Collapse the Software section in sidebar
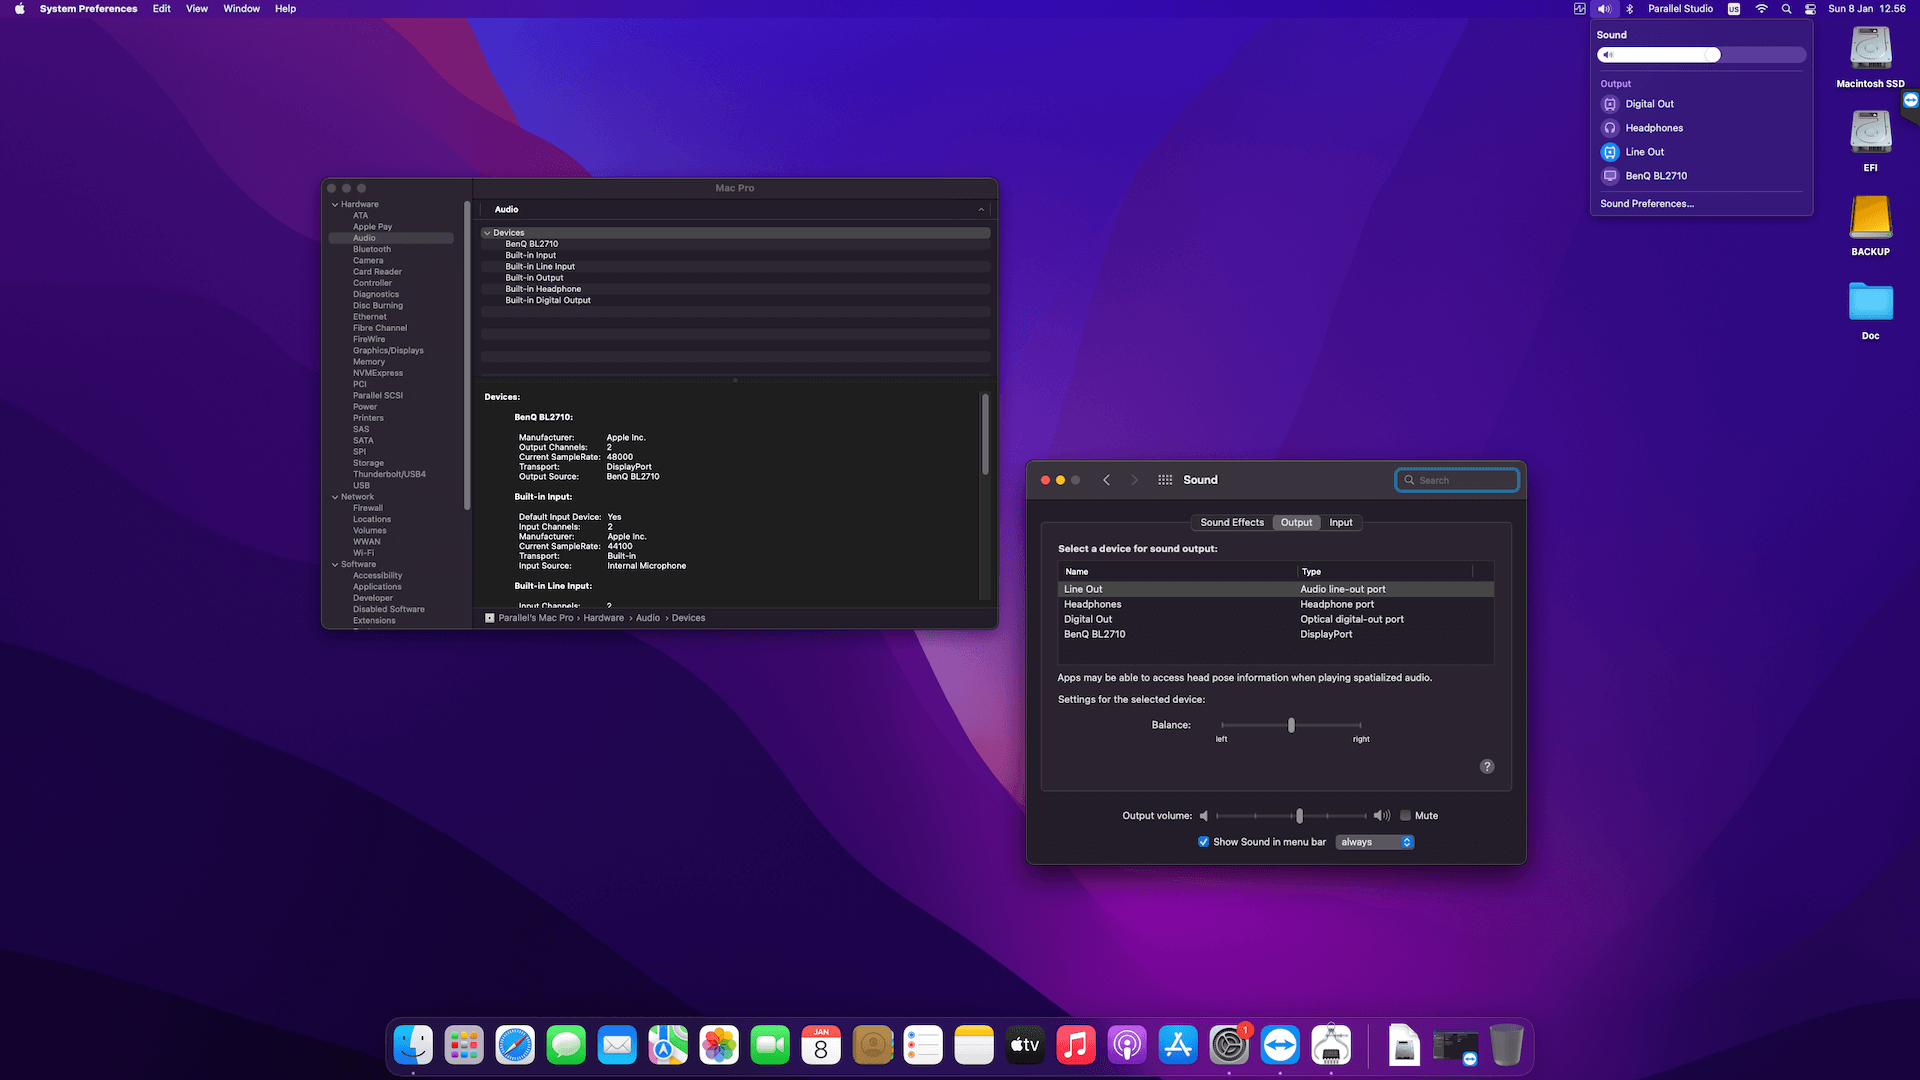 335,564
